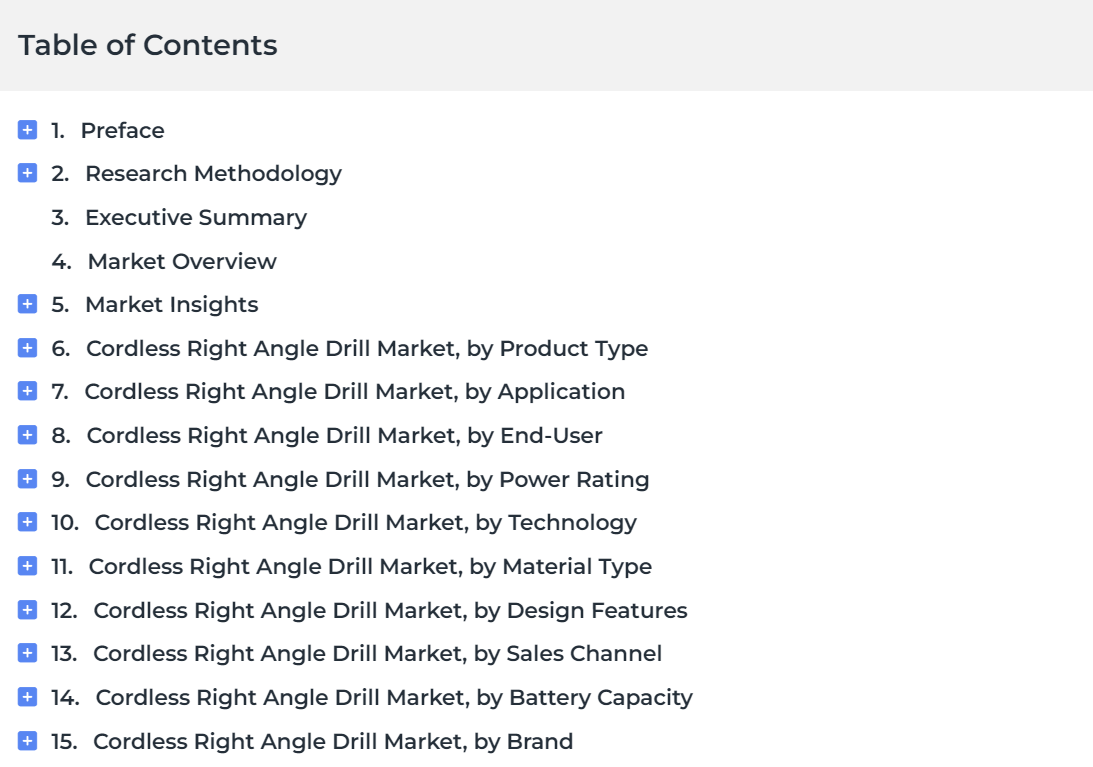Click plus icon next to by Brand

[x=27, y=741]
